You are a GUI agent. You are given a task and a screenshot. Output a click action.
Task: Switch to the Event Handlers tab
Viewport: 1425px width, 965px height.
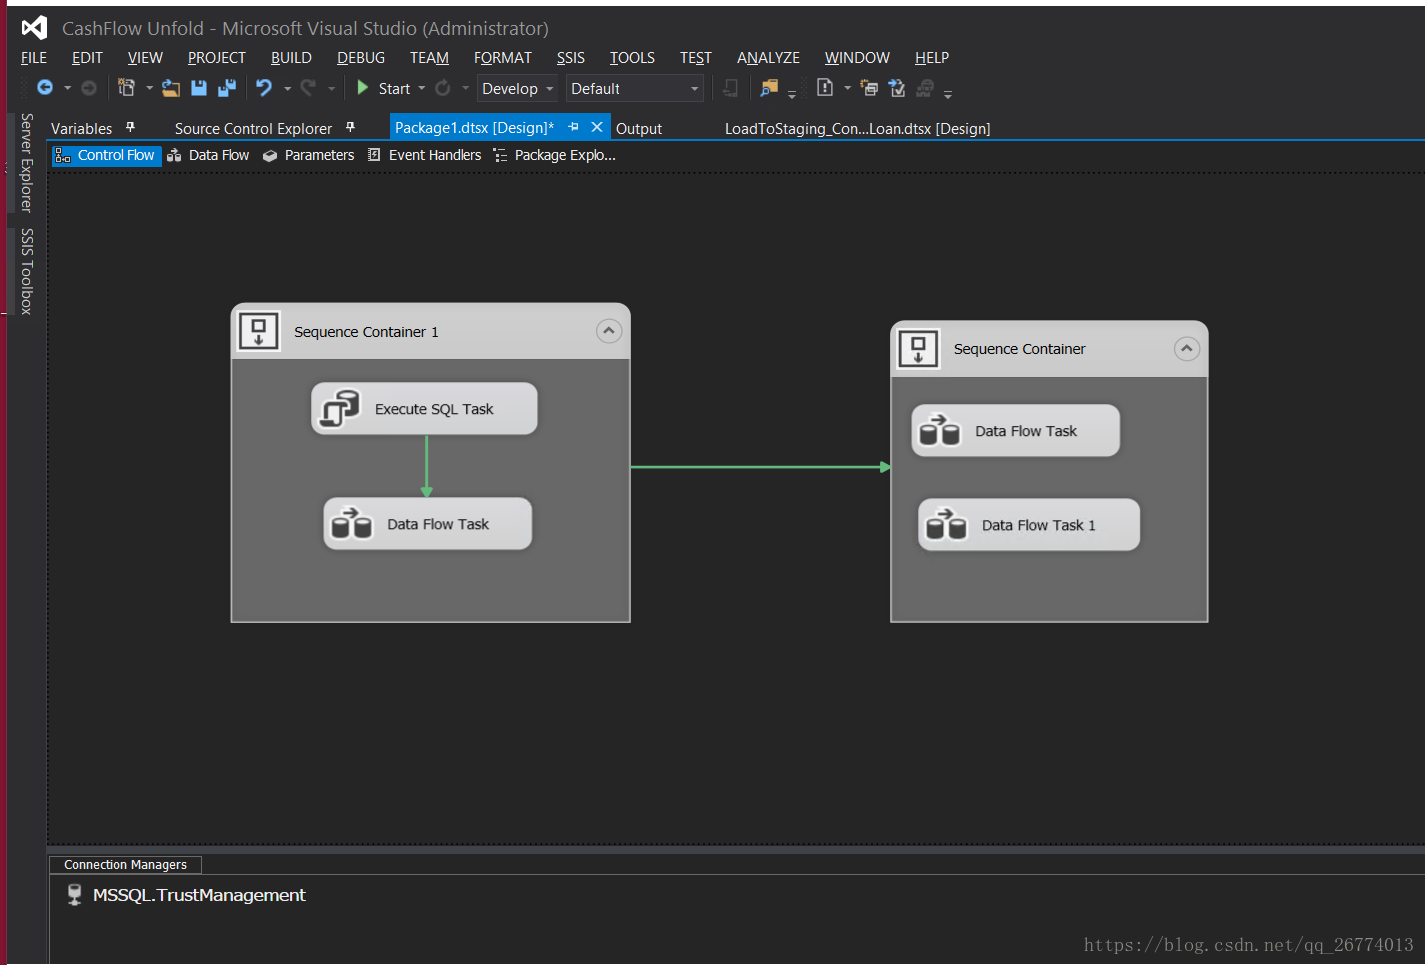coord(424,155)
